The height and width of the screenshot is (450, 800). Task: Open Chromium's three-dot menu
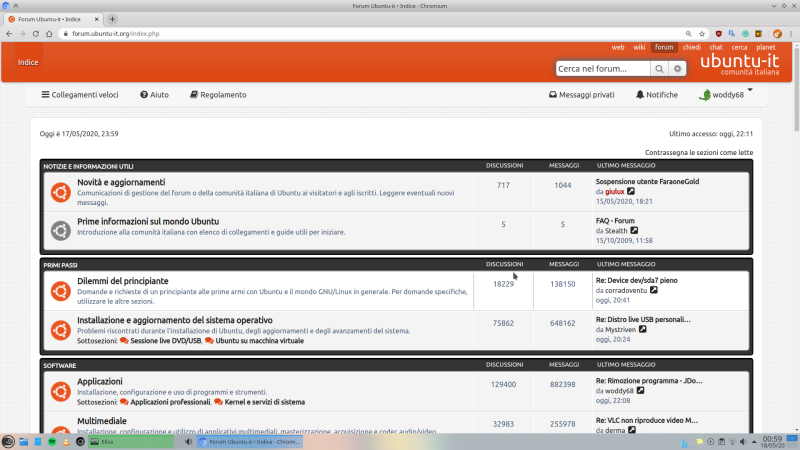[791, 34]
